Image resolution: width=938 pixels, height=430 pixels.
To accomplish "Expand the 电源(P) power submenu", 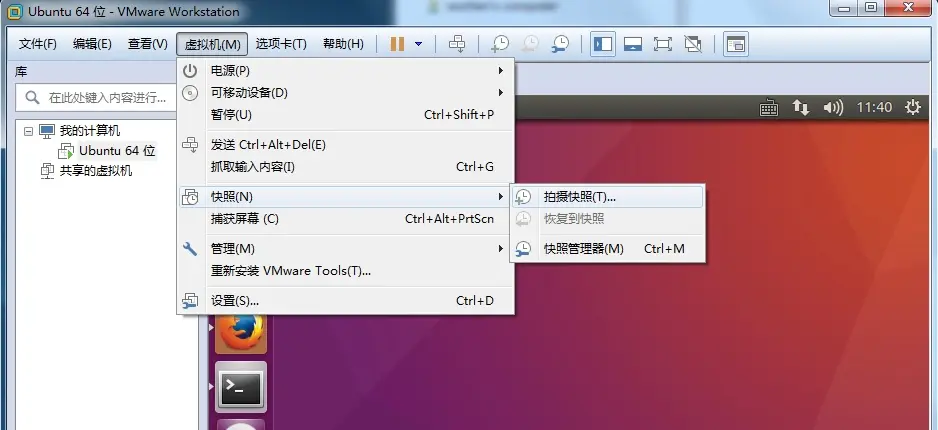I will click(x=346, y=71).
